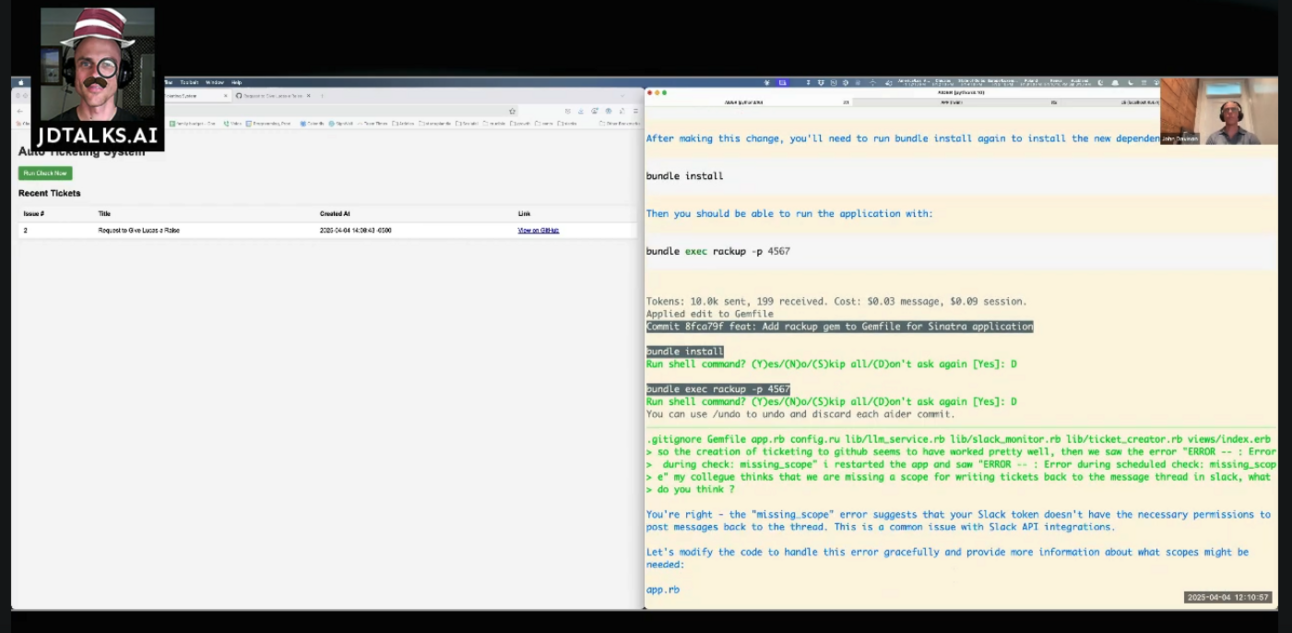Click the Apple logo in menu bar
This screenshot has width=1292, height=633.
click(19, 82)
